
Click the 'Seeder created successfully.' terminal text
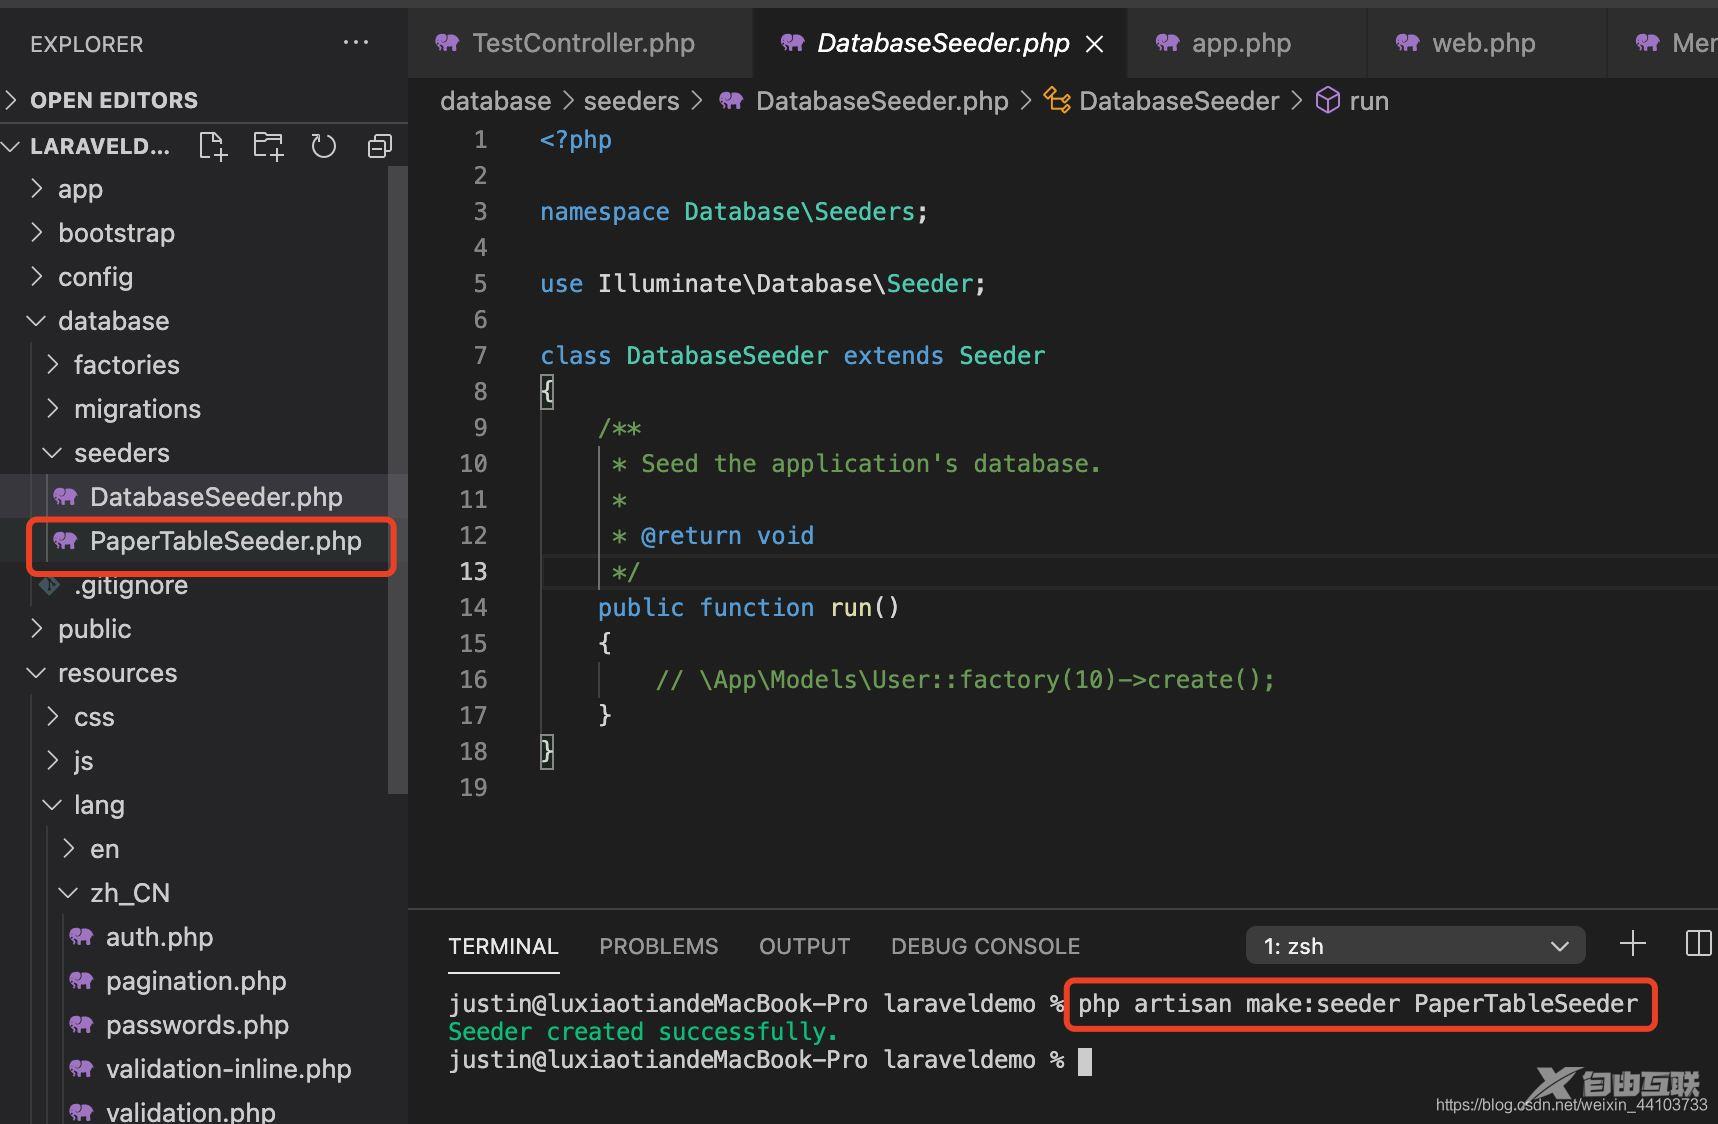[642, 1031]
